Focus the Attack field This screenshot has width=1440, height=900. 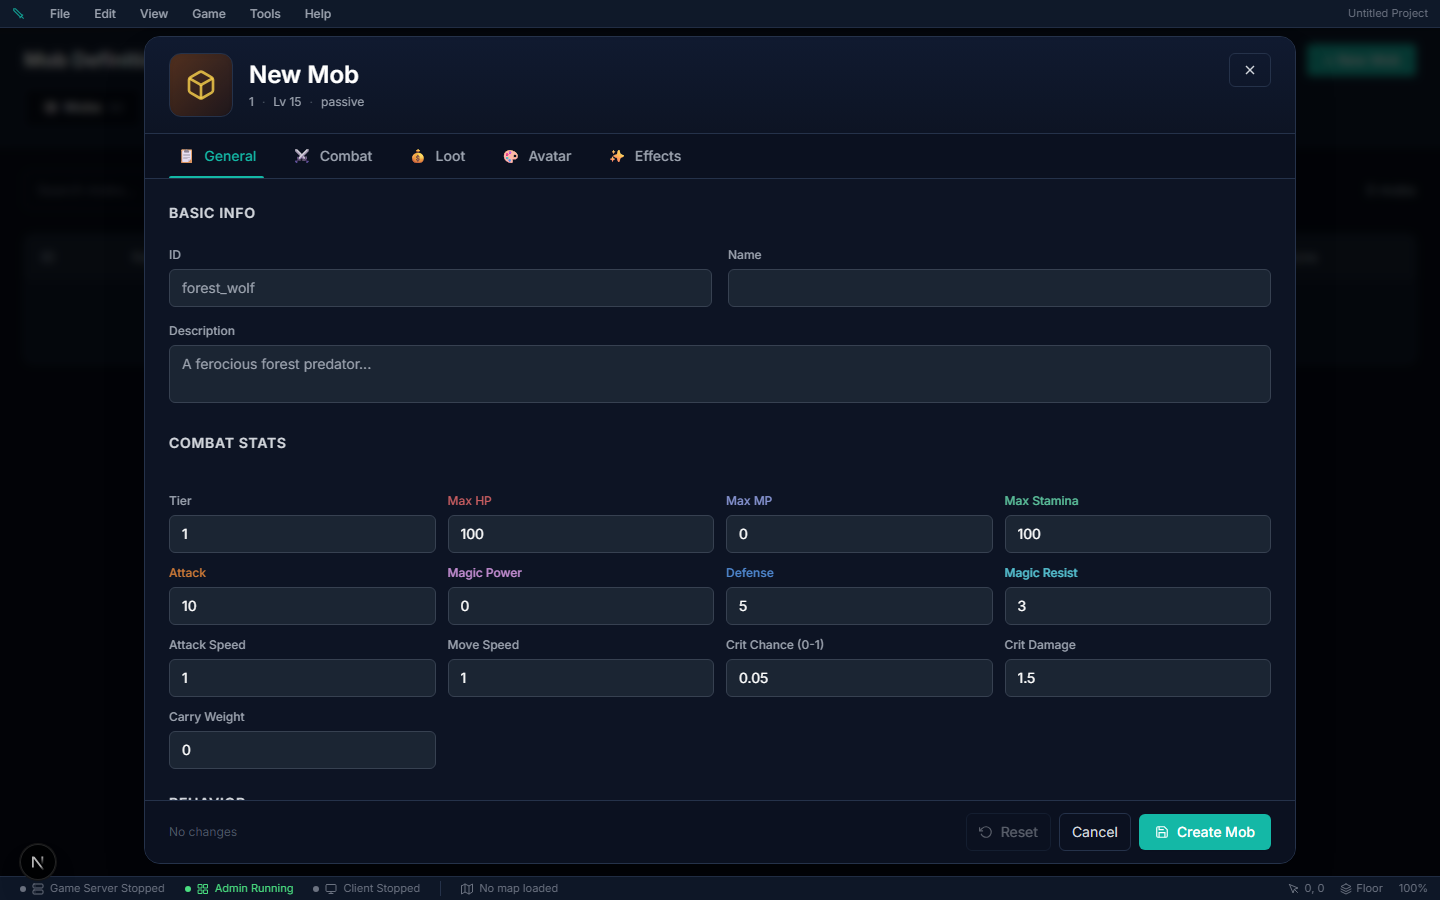tap(302, 606)
